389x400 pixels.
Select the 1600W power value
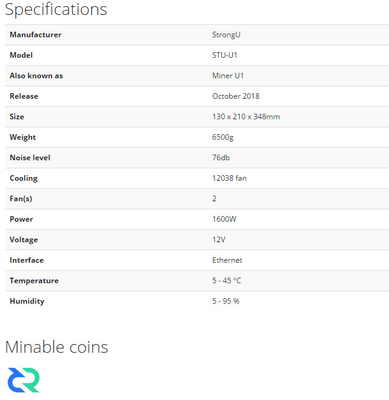pos(224,219)
